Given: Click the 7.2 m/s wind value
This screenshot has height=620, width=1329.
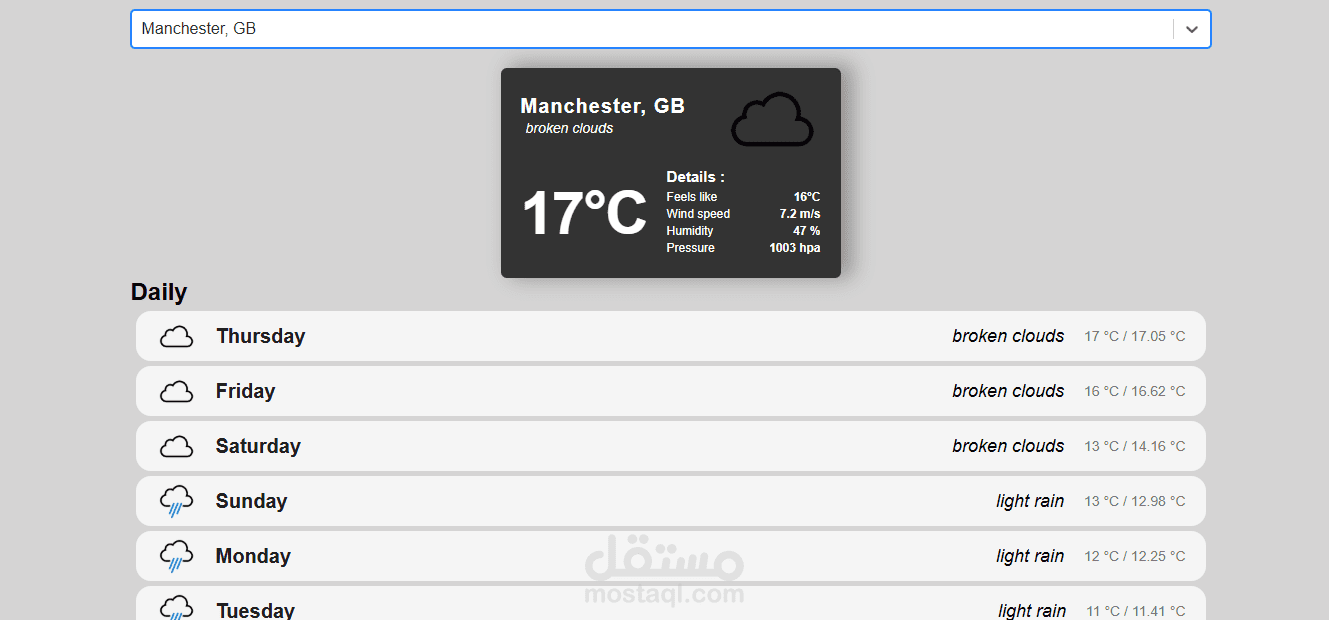Looking at the screenshot, I should pos(800,214).
